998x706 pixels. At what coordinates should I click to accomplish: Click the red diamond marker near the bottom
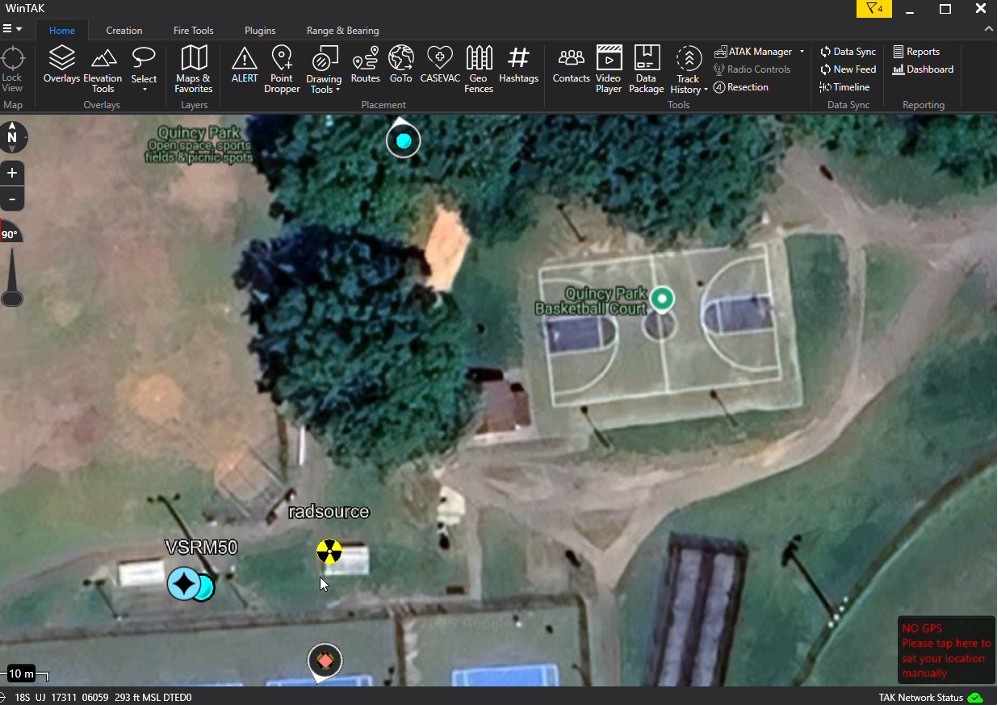point(325,661)
